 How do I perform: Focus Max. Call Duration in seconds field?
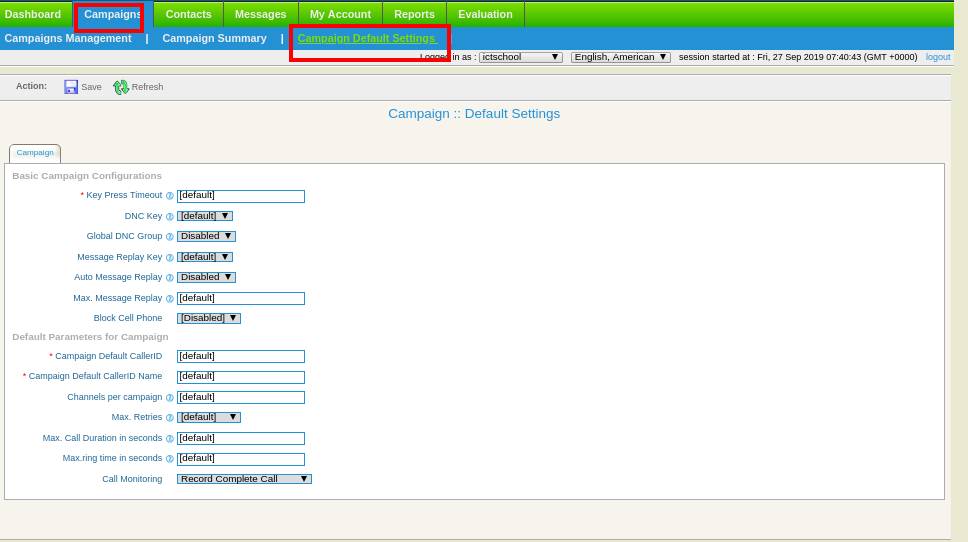(x=241, y=438)
